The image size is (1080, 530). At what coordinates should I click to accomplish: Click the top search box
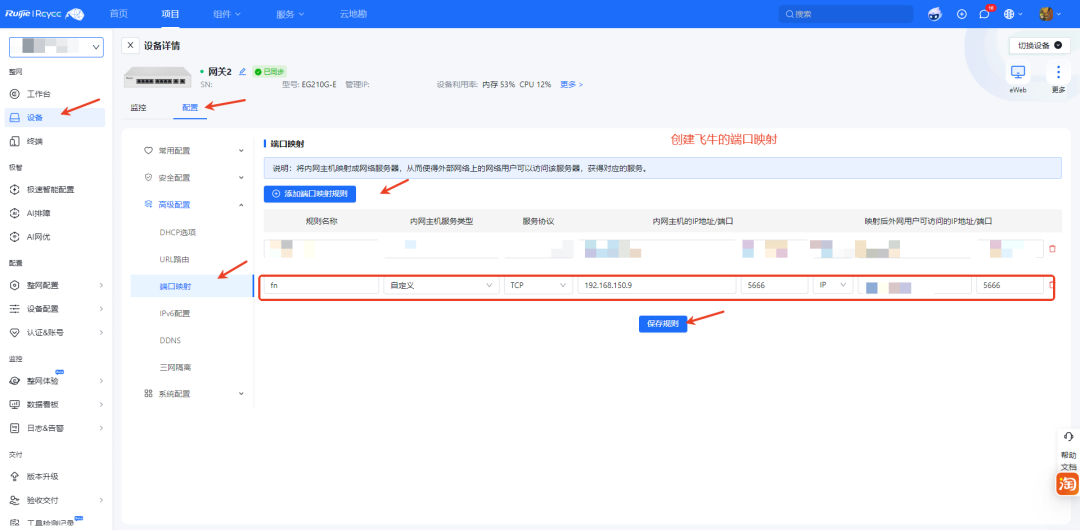846,14
